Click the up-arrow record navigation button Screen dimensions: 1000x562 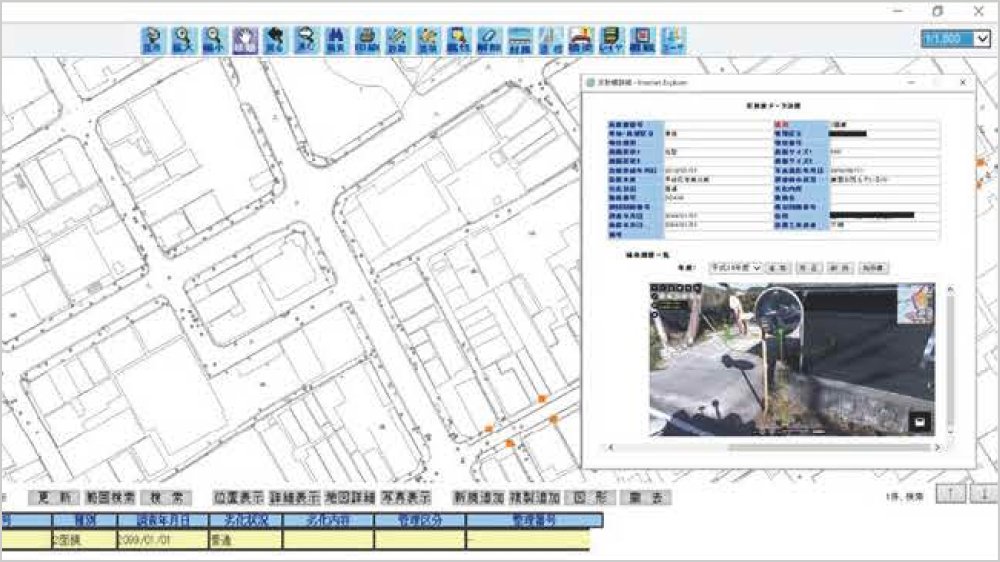coord(951,494)
